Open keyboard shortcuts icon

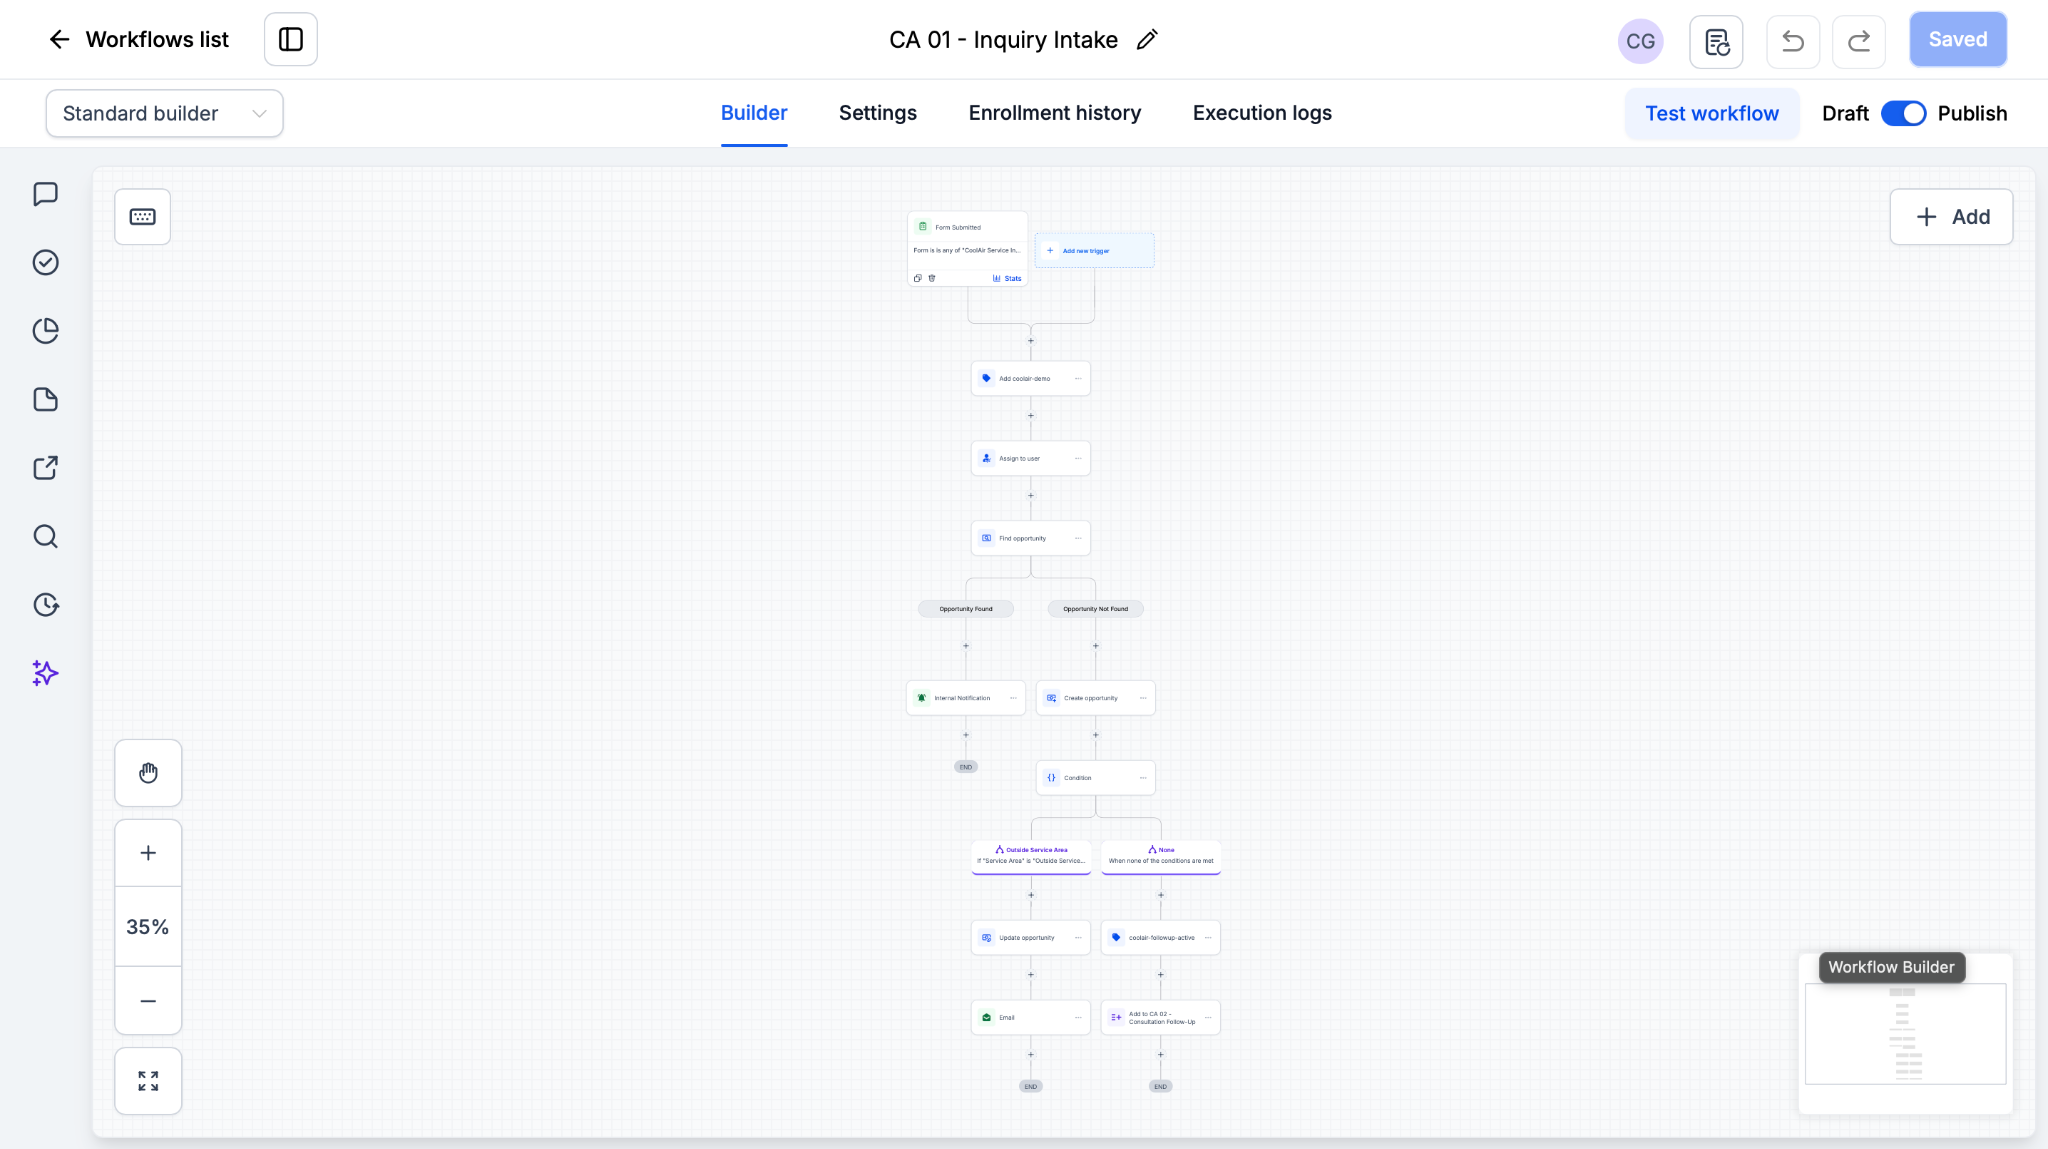[142, 216]
